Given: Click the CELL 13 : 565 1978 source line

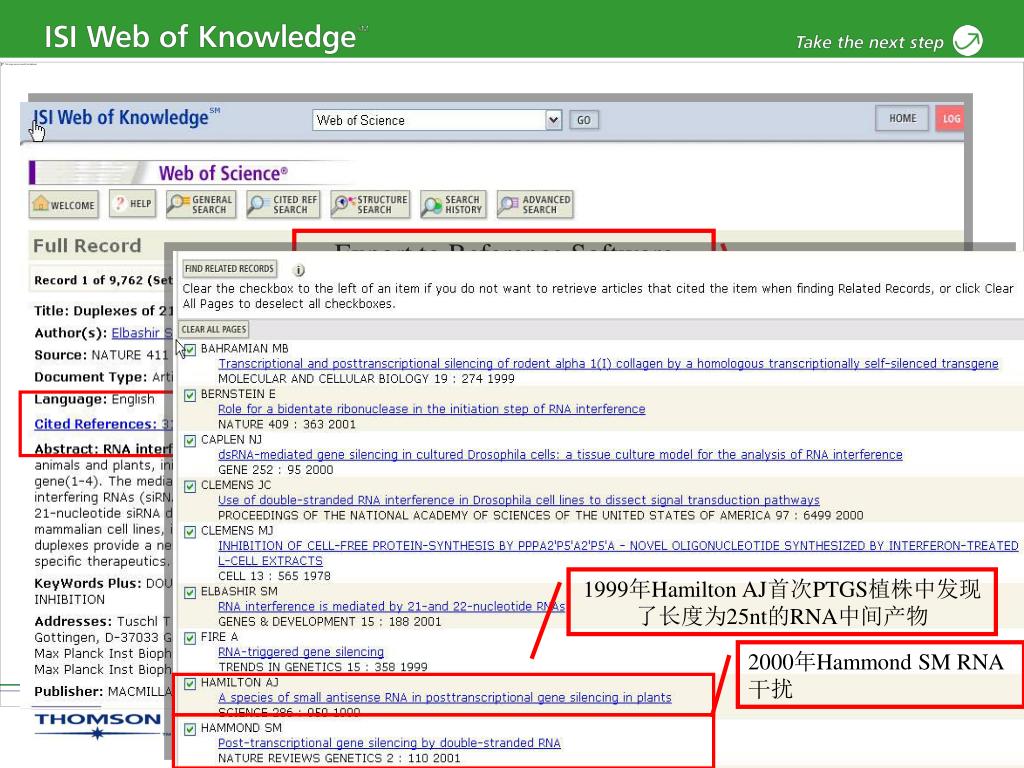Looking at the screenshot, I should point(274,576).
